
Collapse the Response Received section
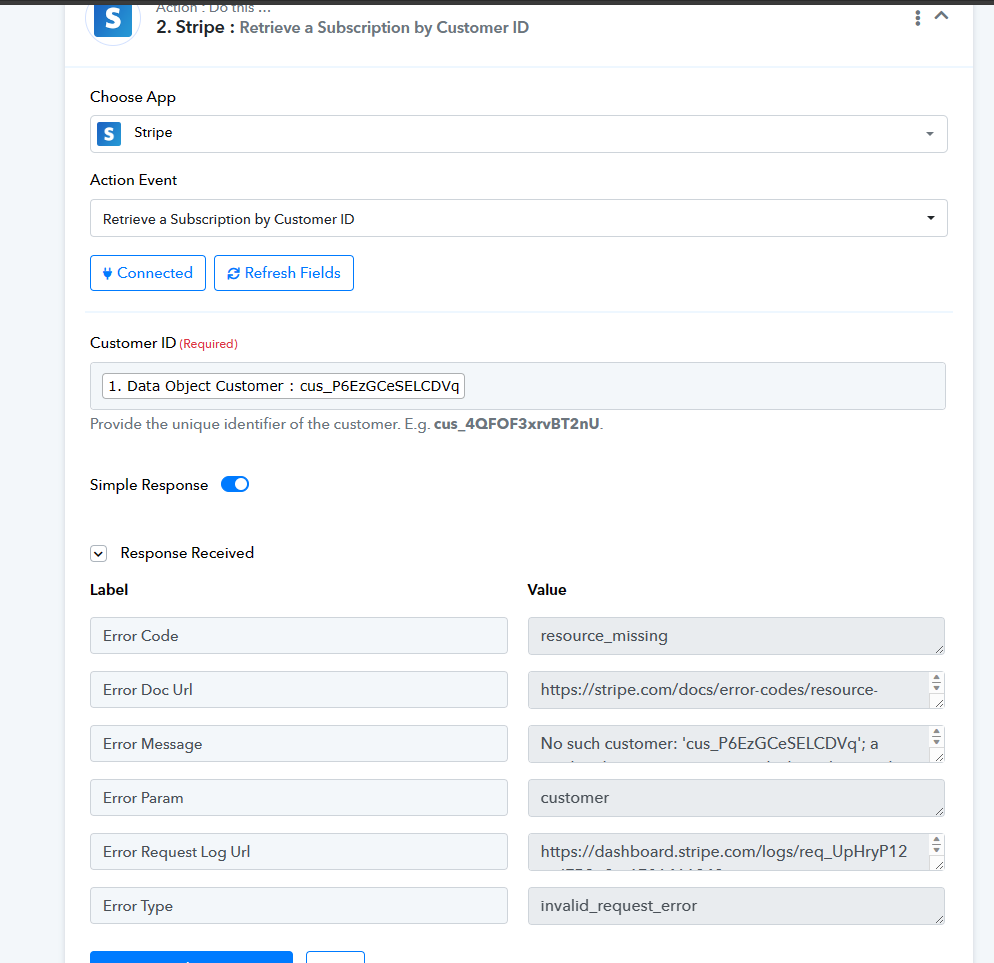(x=98, y=553)
